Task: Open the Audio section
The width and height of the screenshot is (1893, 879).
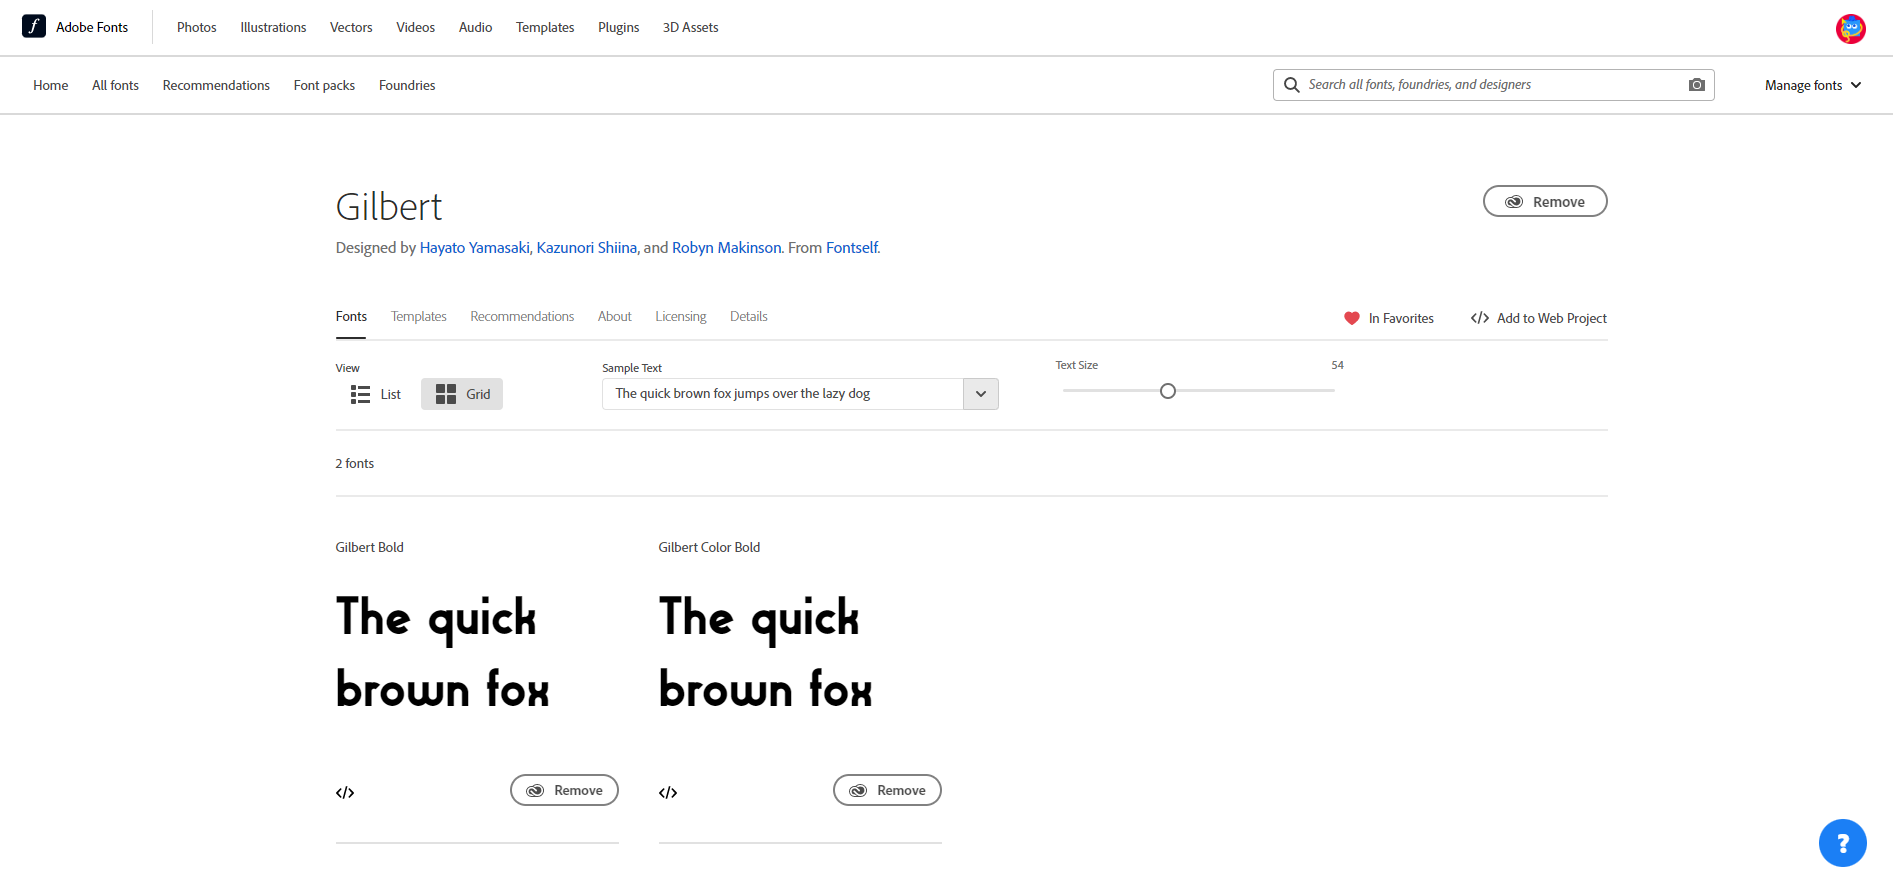Action: click(x=475, y=27)
